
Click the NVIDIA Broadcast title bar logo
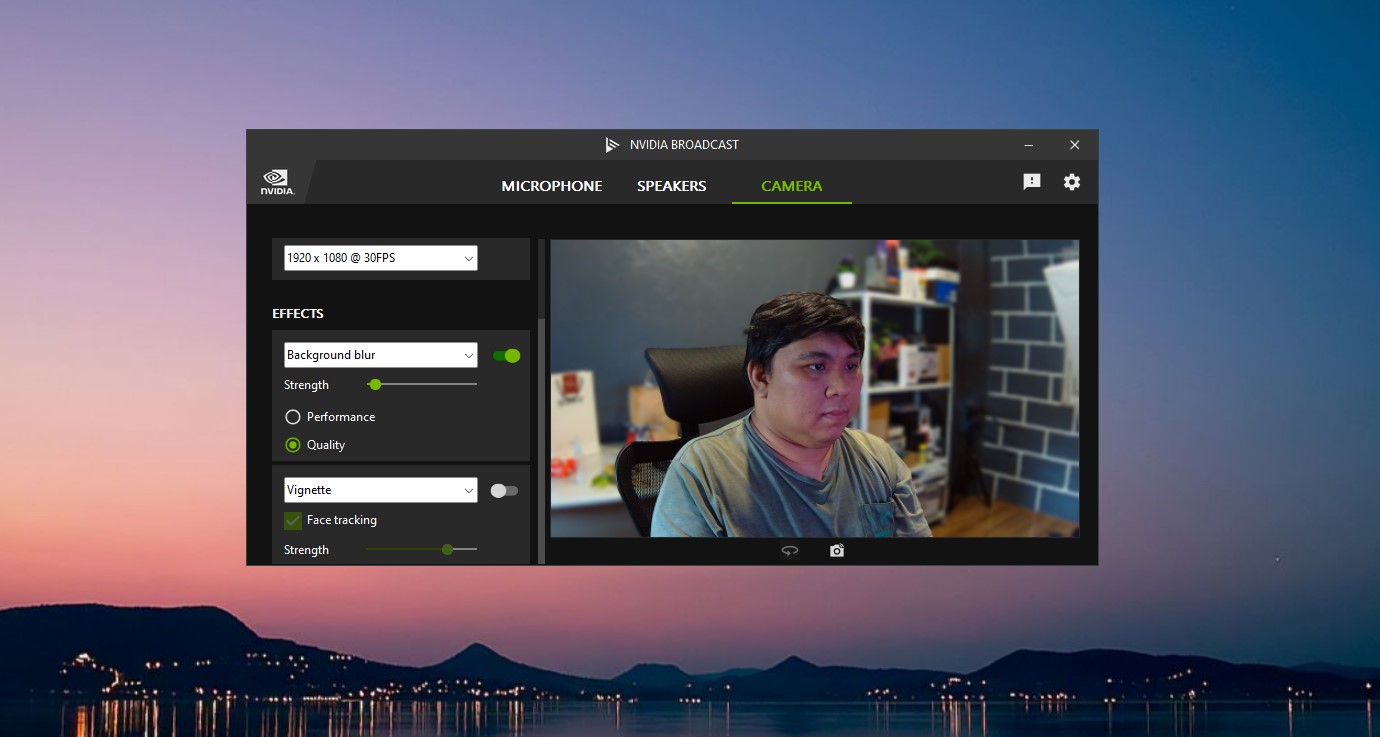pyautogui.click(x=613, y=145)
